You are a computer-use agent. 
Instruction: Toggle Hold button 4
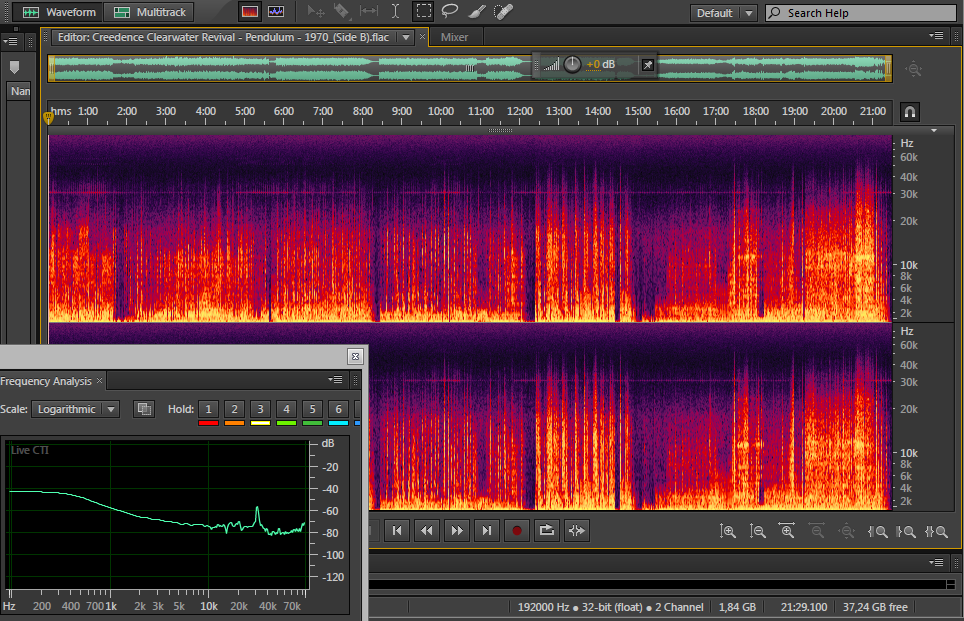pyautogui.click(x=286, y=409)
